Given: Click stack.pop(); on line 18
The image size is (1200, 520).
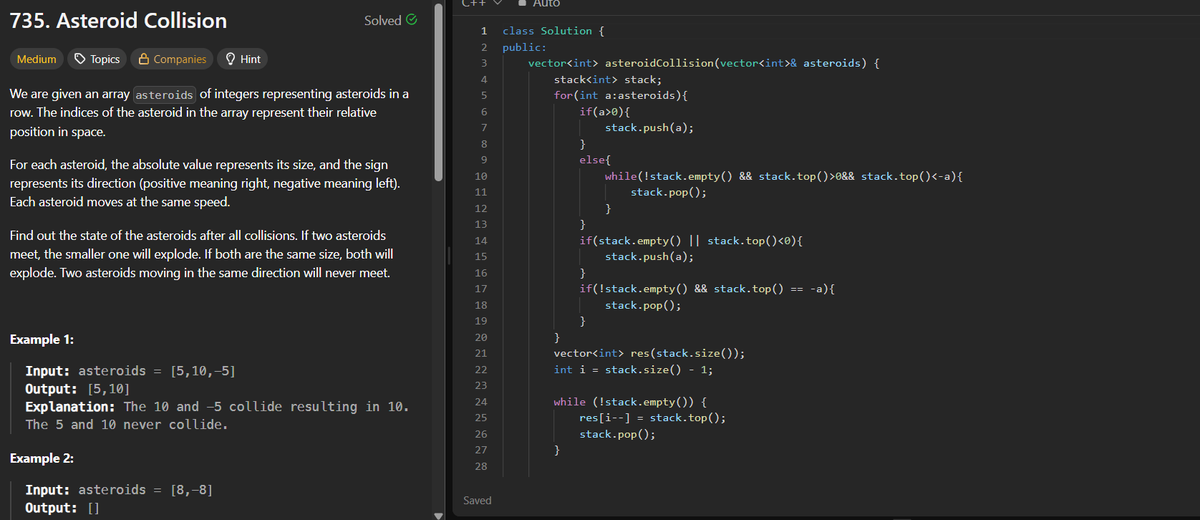Looking at the screenshot, I should [x=643, y=305].
